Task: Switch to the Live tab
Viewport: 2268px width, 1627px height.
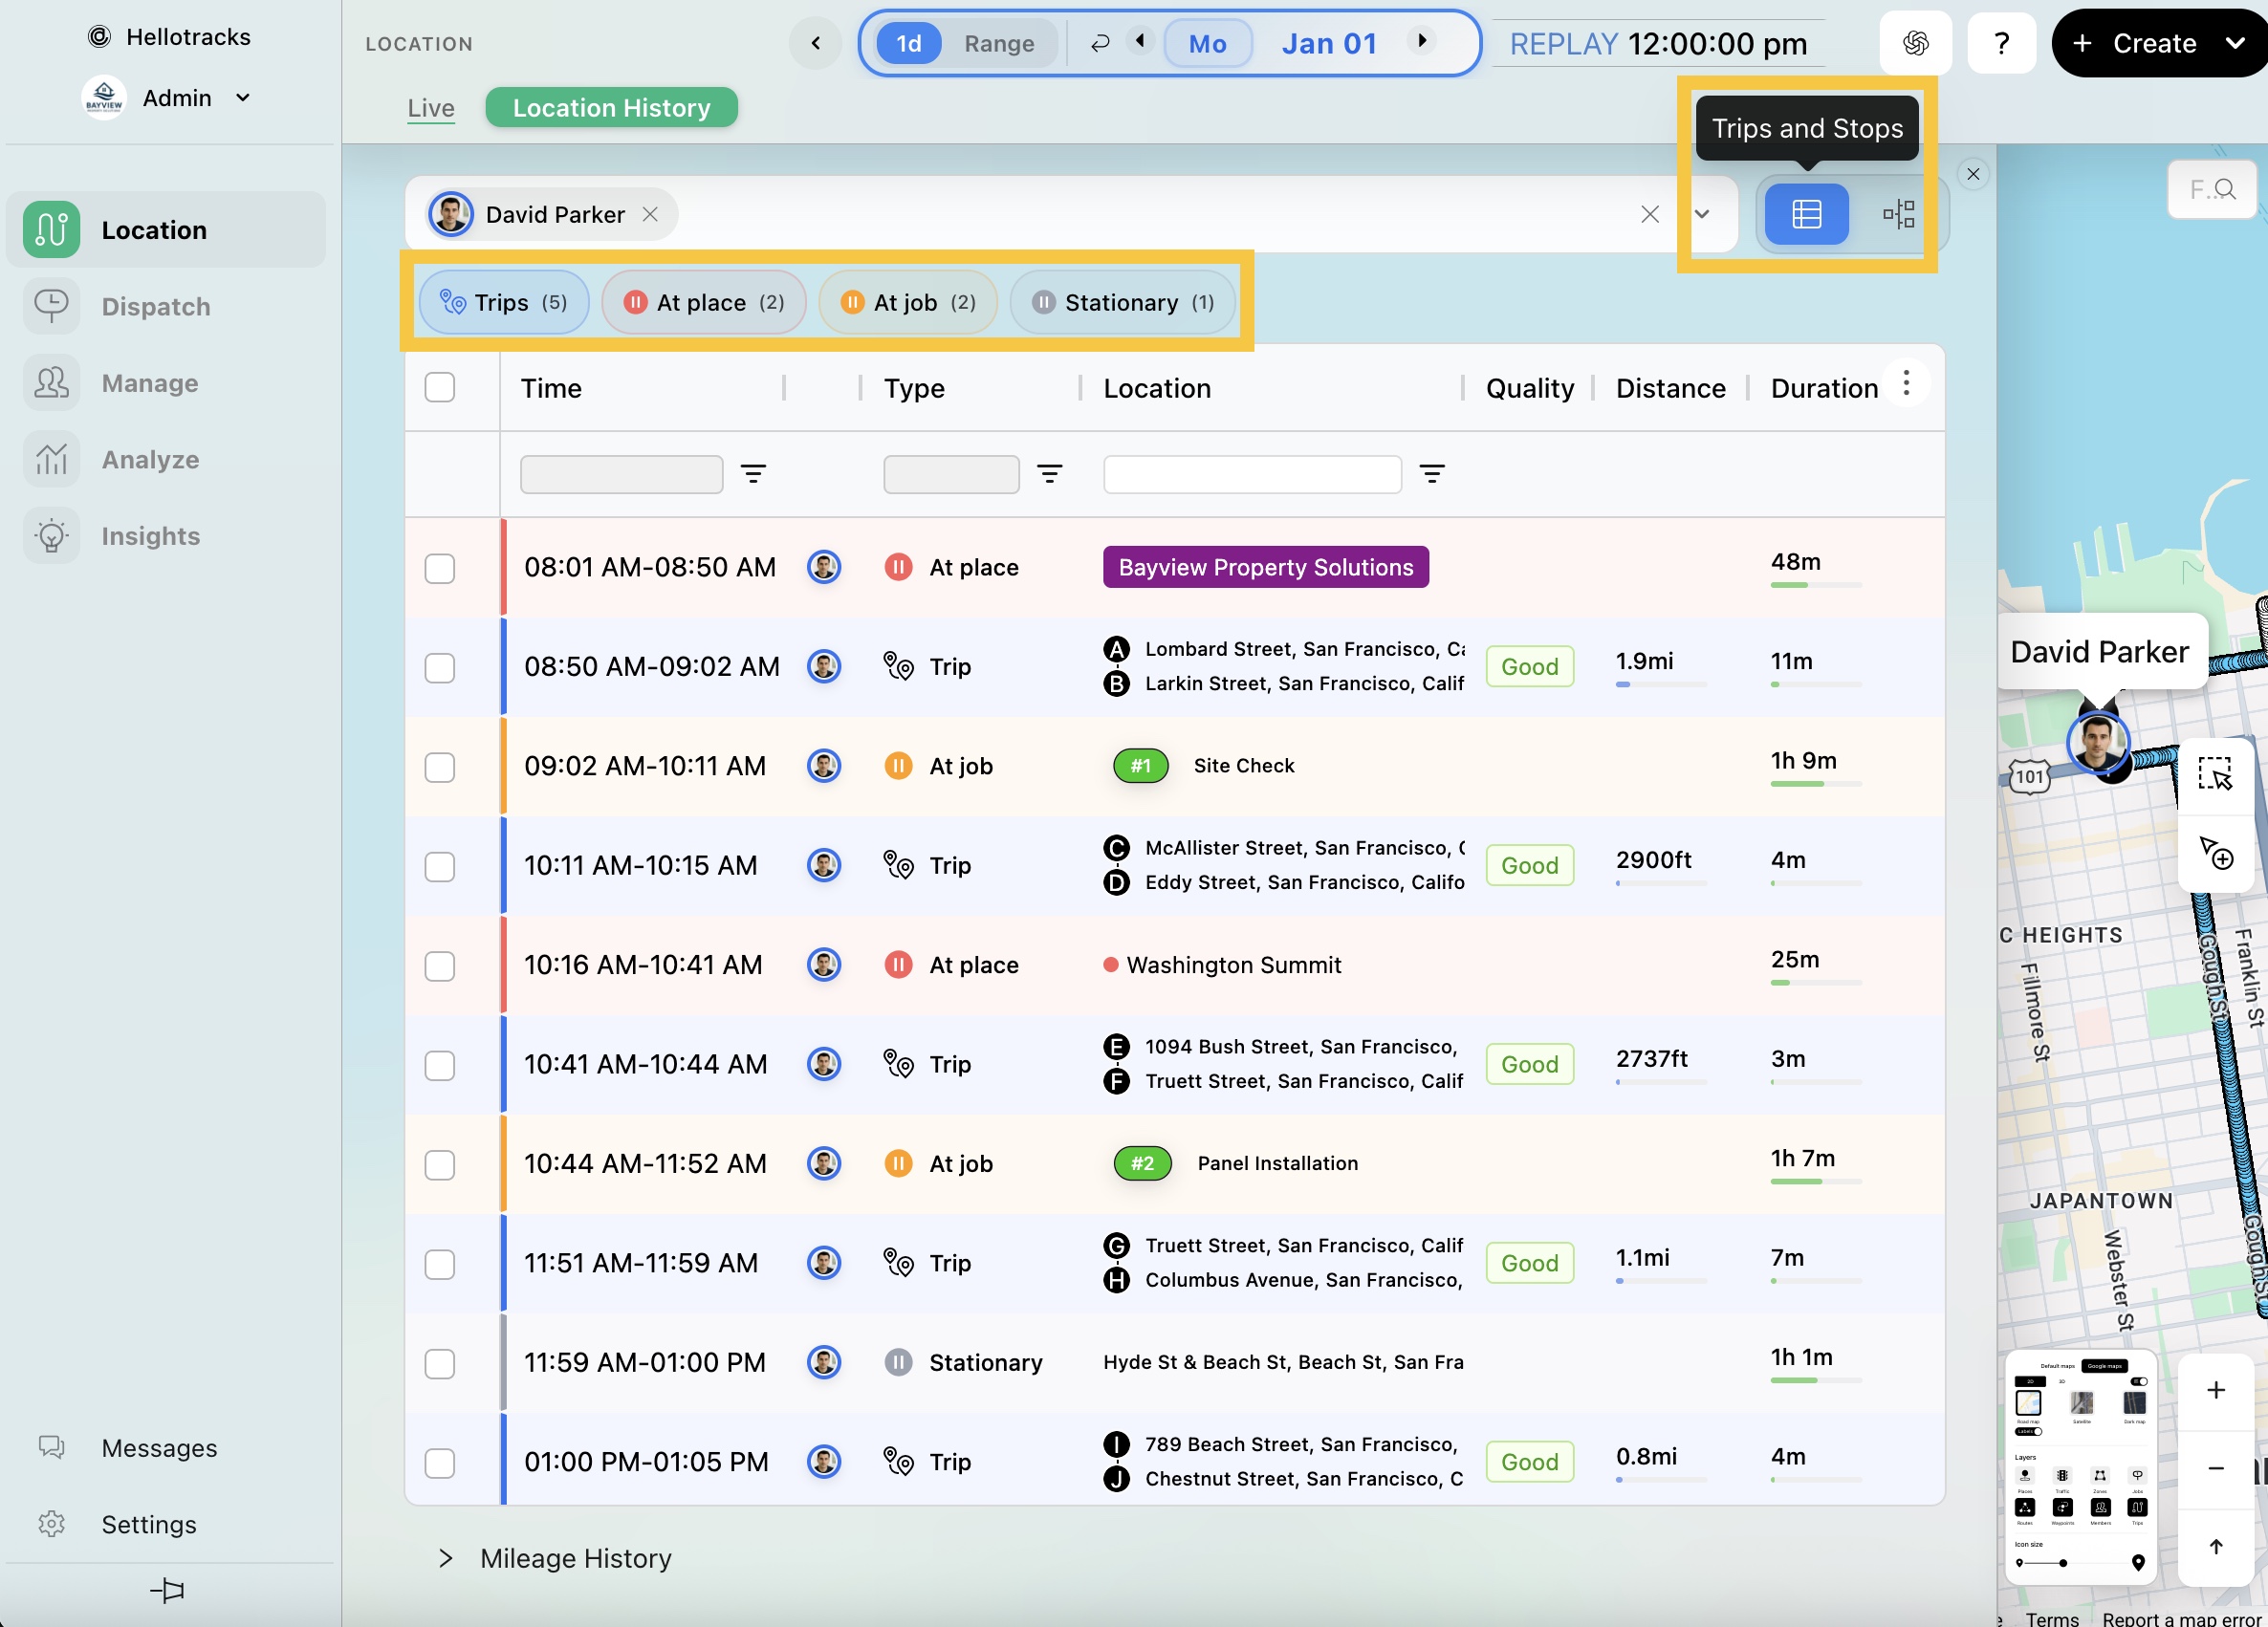Action: pos(430,108)
